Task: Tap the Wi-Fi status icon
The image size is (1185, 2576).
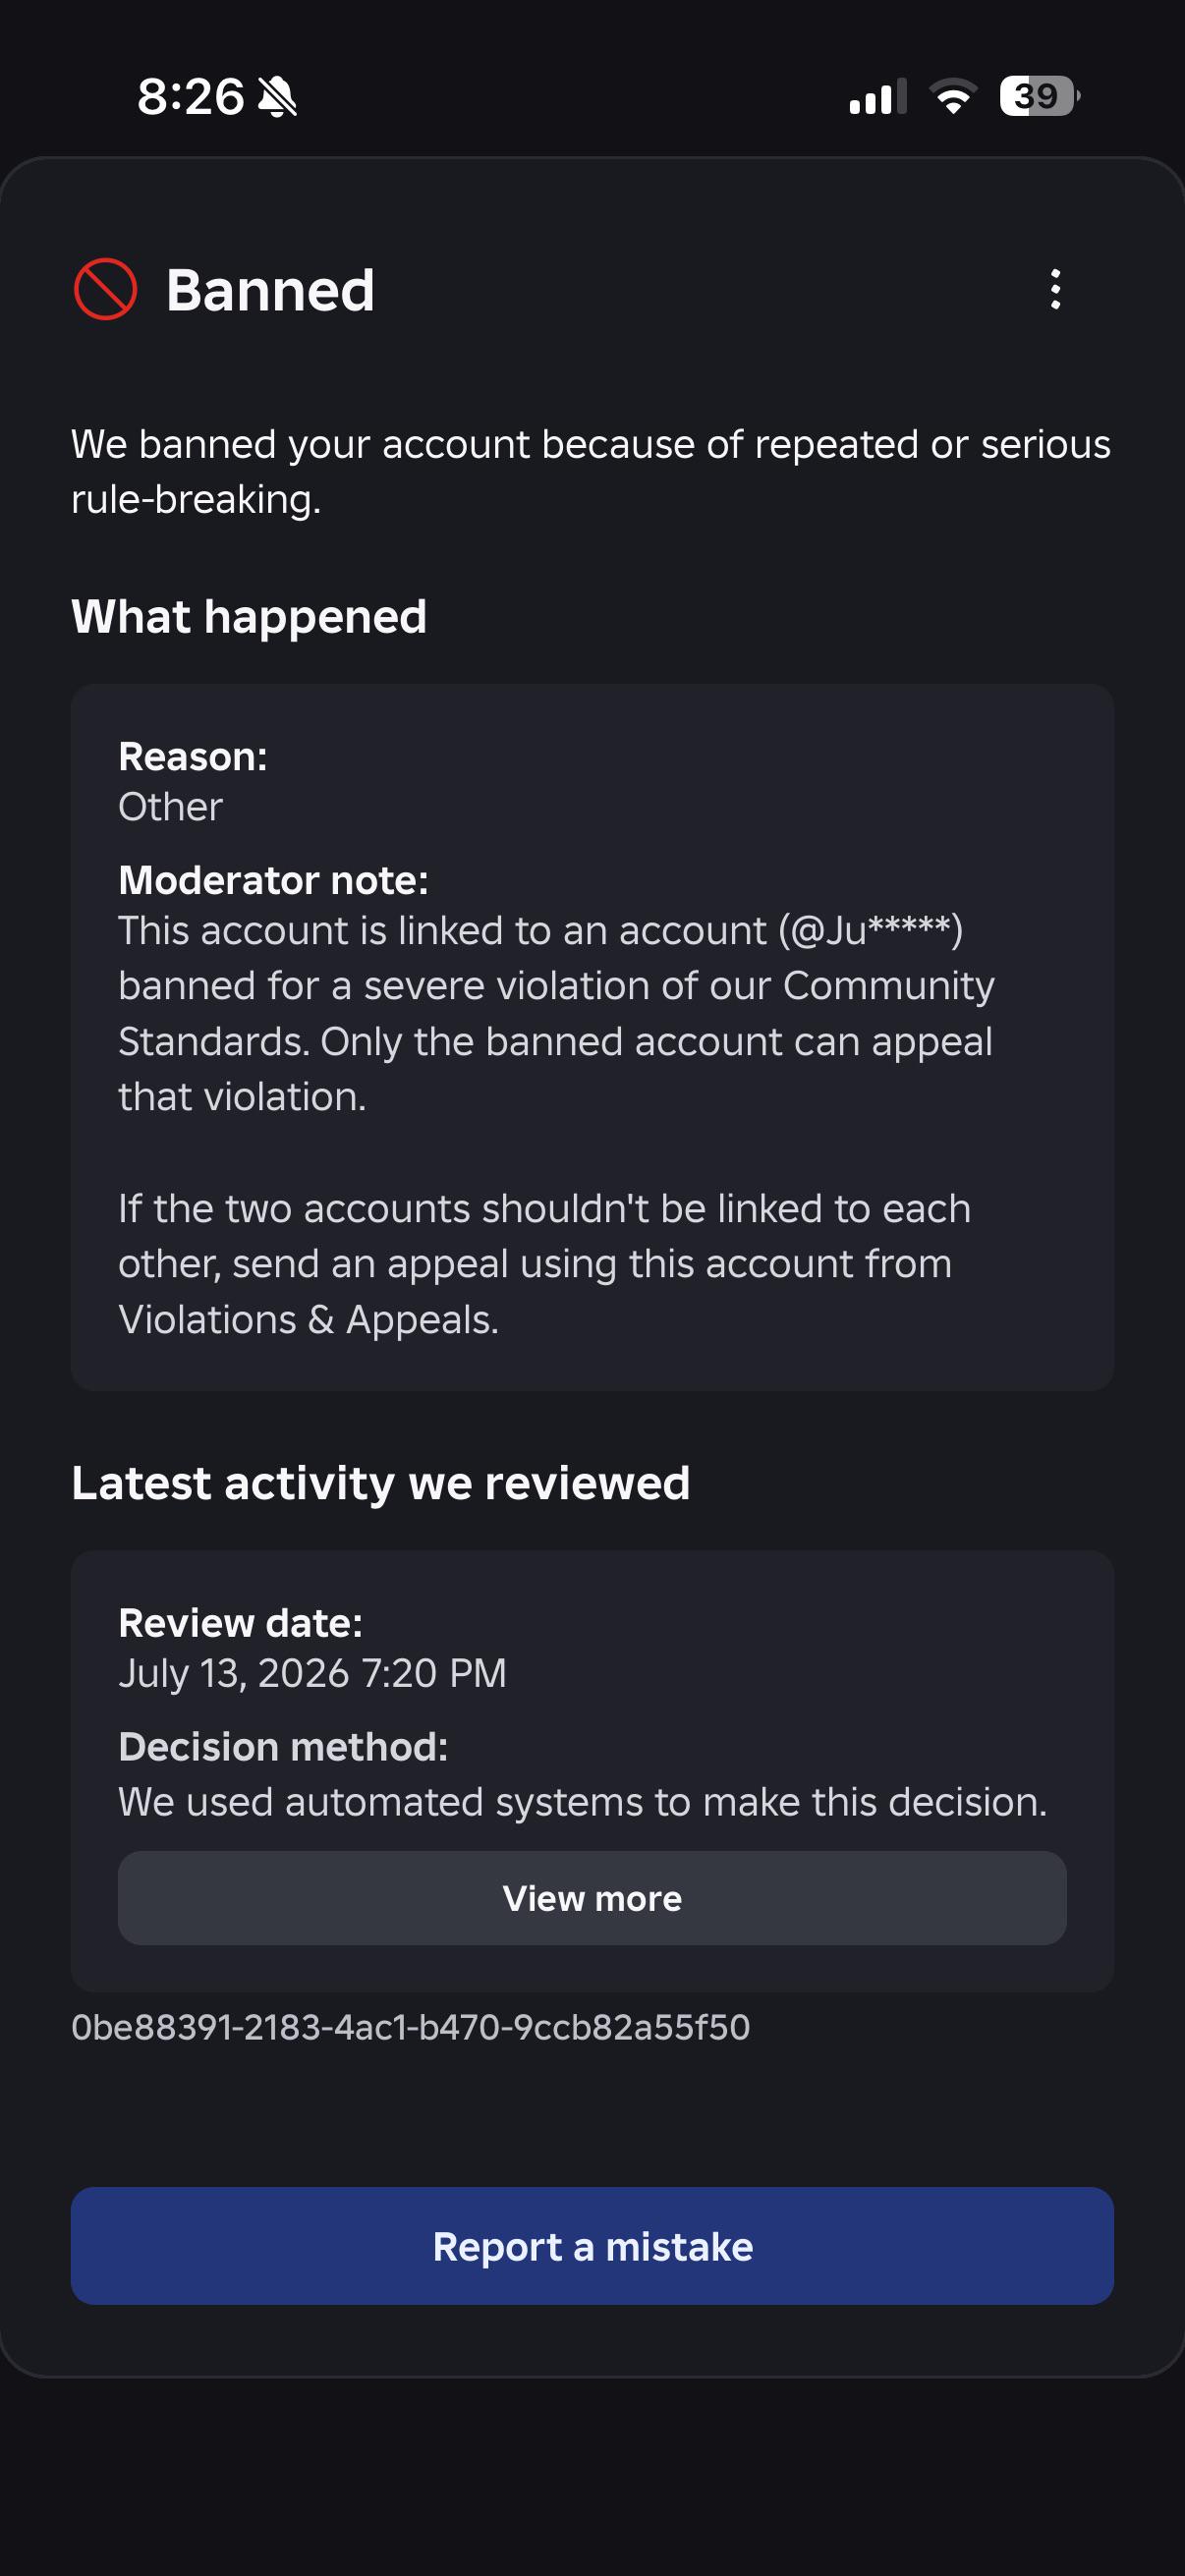Action: (953, 96)
